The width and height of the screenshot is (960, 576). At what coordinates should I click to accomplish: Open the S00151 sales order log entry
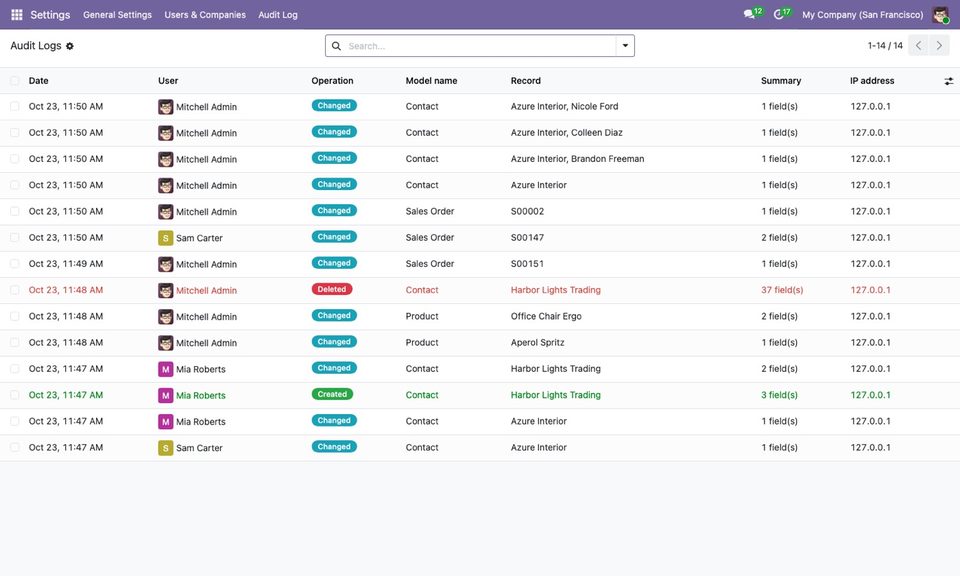point(527,264)
